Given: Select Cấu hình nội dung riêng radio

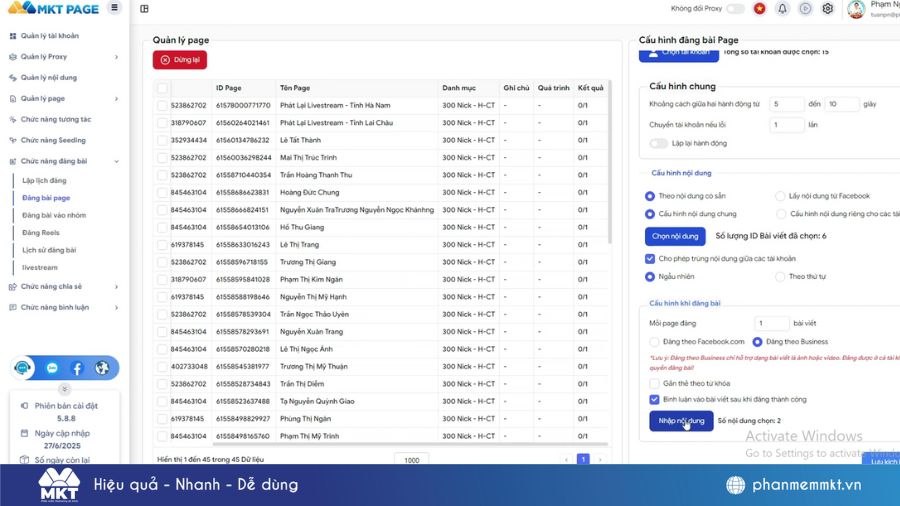Looking at the screenshot, I should tap(781, 214).
